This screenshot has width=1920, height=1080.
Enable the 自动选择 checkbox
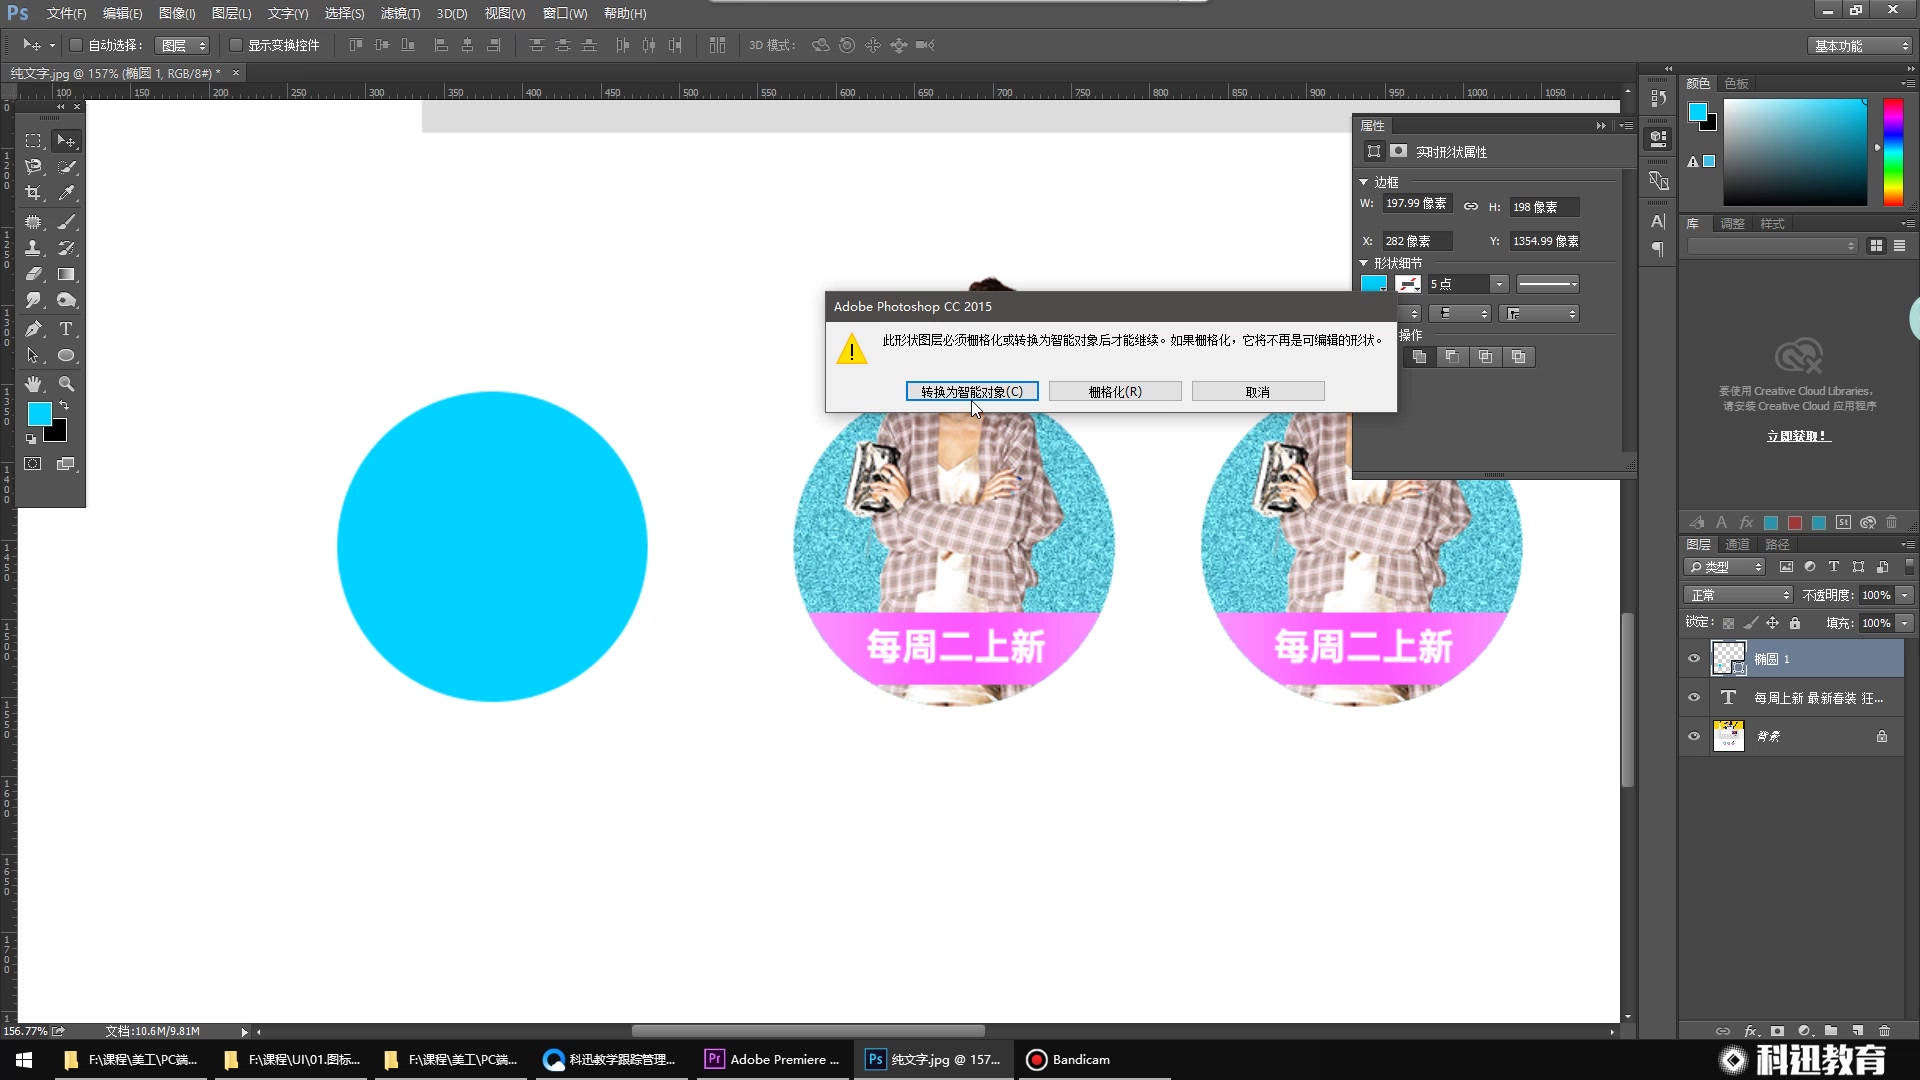click(x=76, y=45)
